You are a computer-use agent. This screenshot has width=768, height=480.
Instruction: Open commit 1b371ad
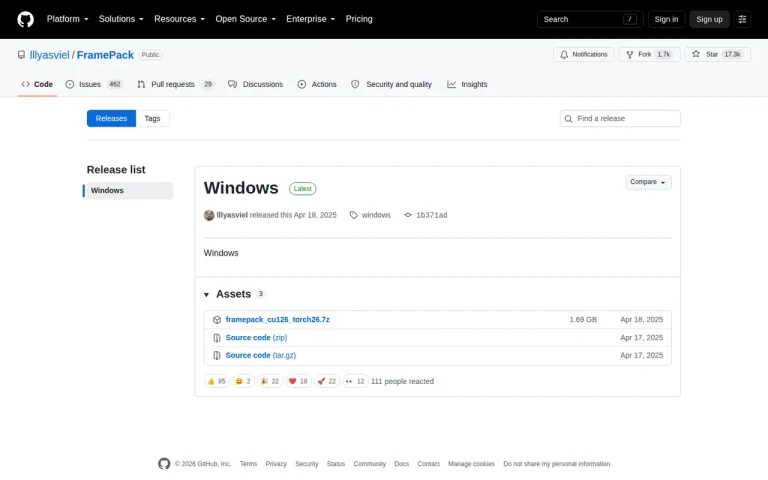pos(432,215)
